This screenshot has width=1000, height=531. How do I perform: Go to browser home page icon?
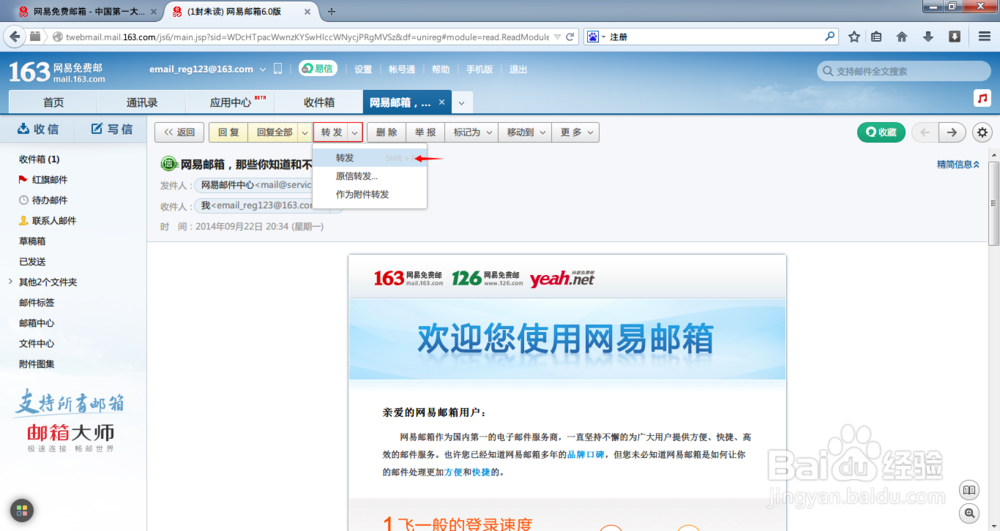point(902,37)
